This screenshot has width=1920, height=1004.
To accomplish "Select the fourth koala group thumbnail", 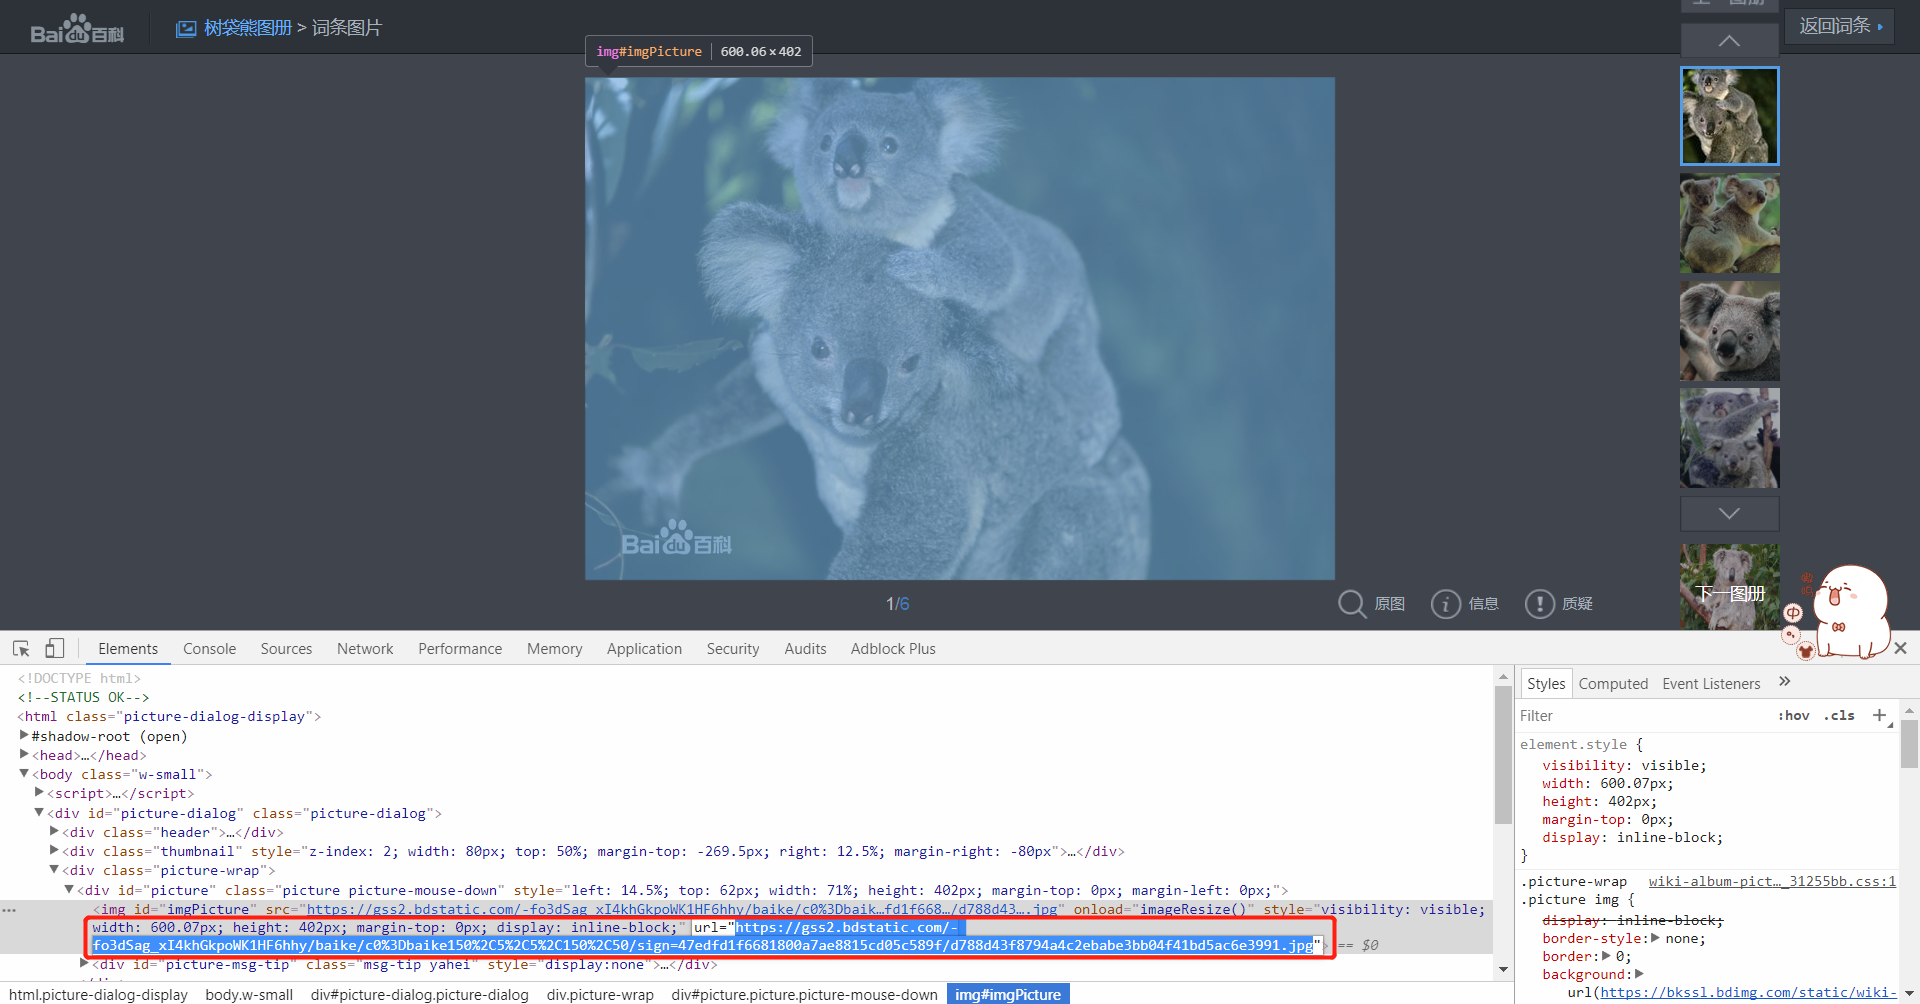I will [1730, 438].
